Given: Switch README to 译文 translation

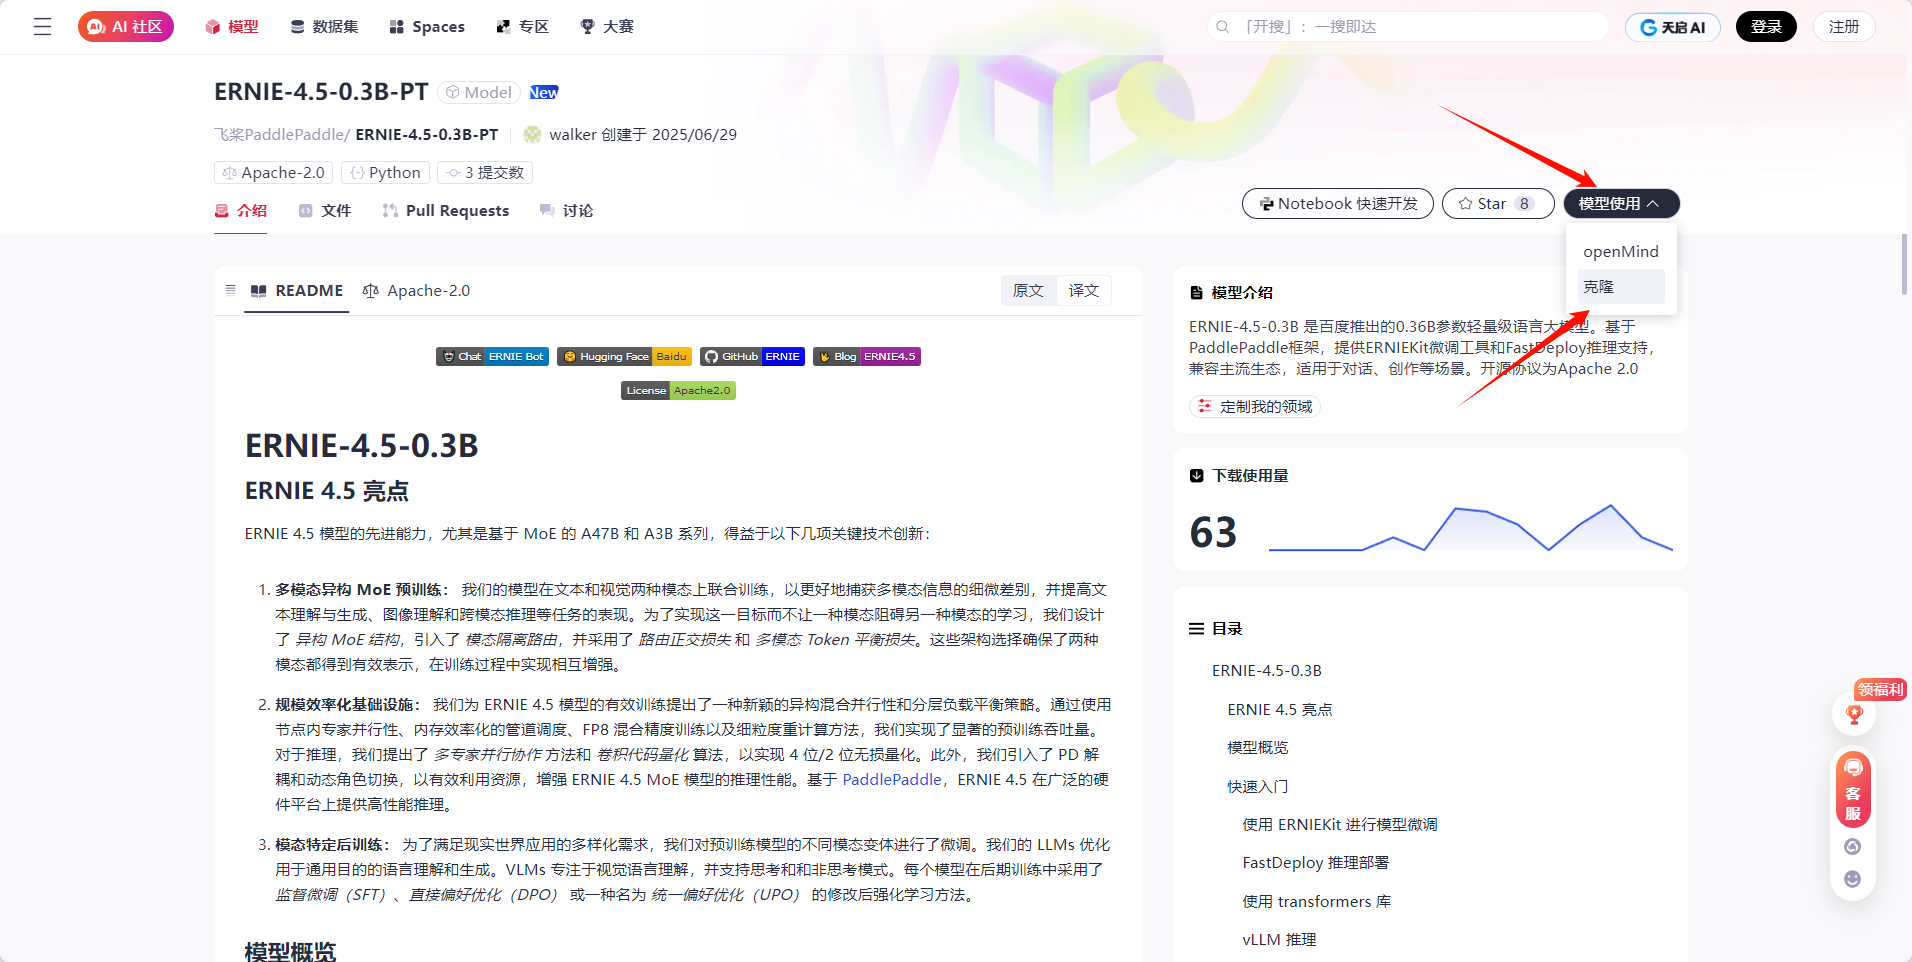Looking at the screenshot, I should pos(1084,290).
